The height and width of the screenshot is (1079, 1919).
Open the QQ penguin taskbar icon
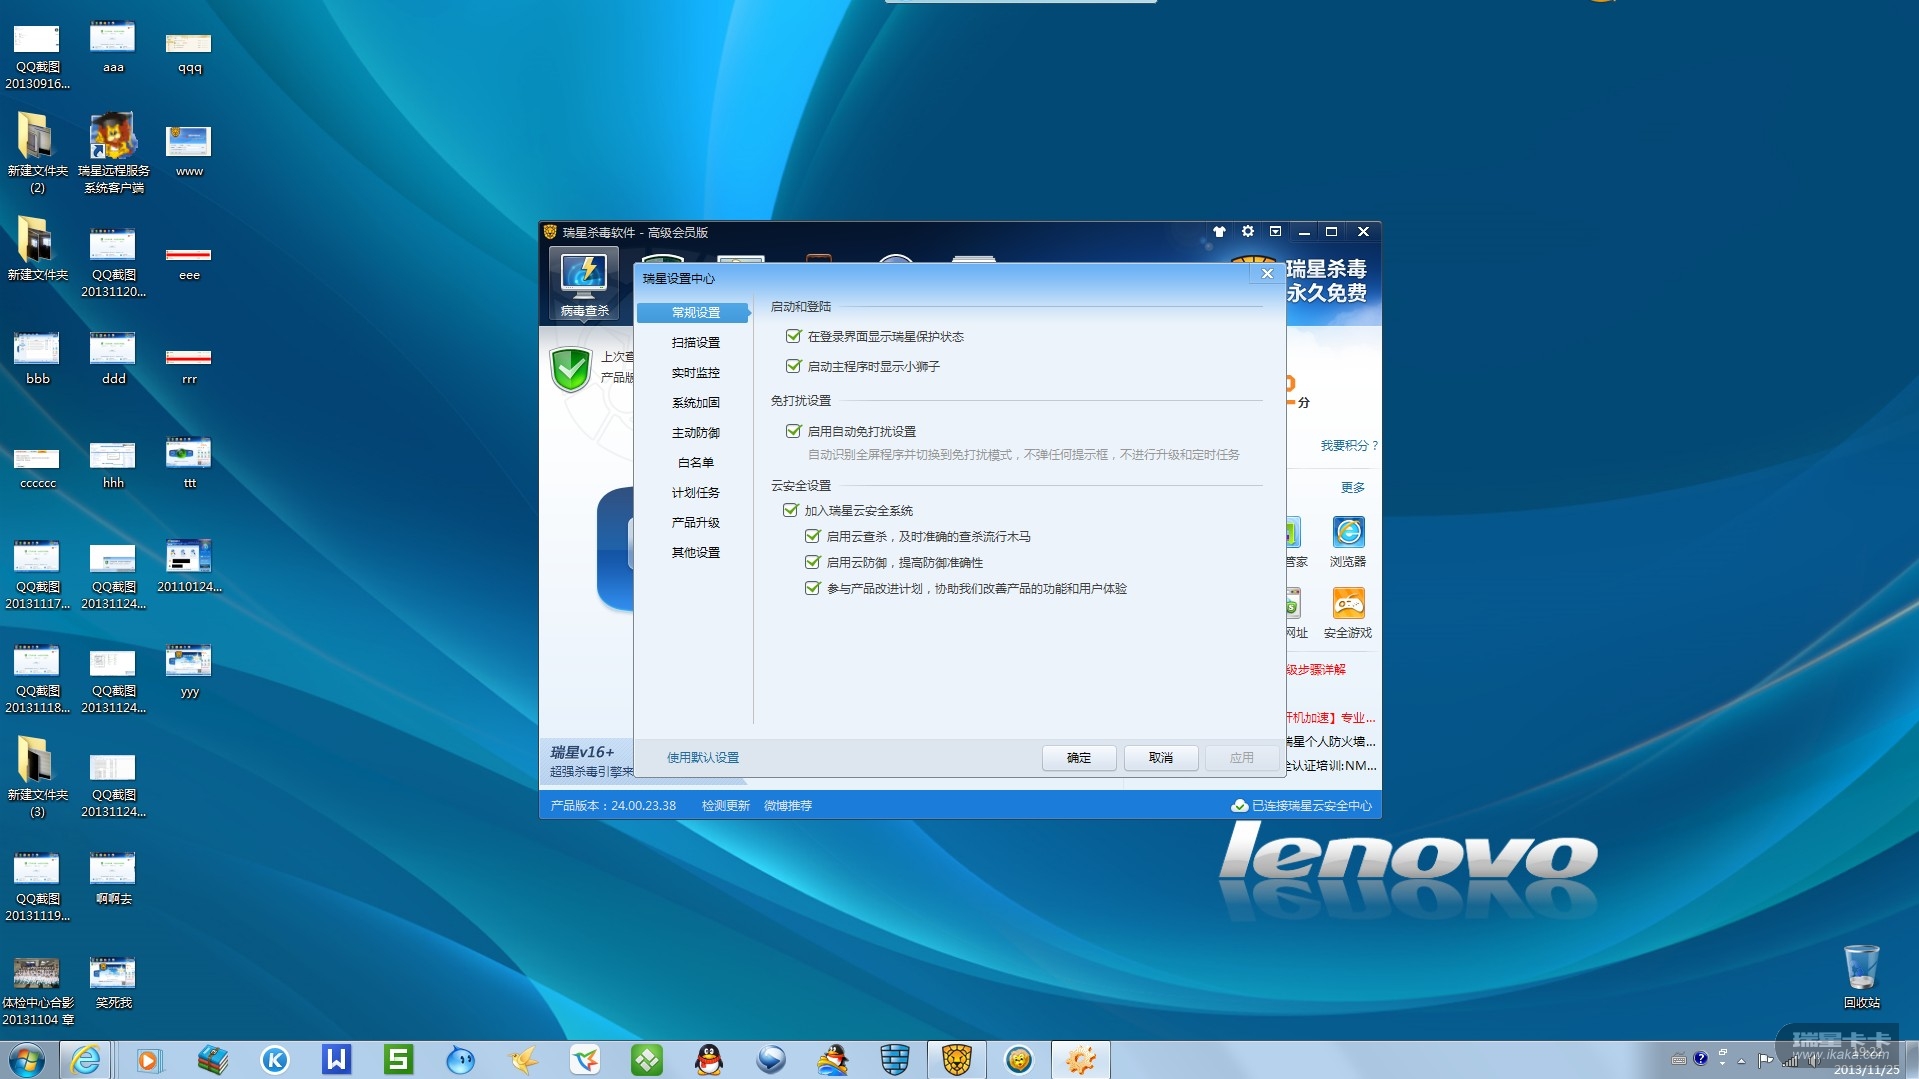tap(709, 1059)
